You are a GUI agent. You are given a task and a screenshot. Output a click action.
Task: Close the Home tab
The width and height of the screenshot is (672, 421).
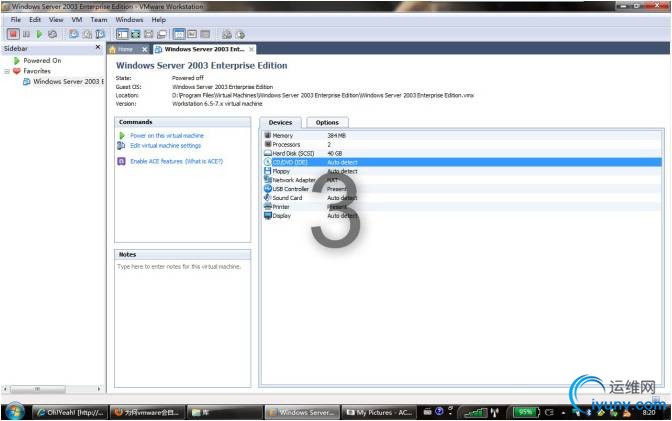(144, 49)
